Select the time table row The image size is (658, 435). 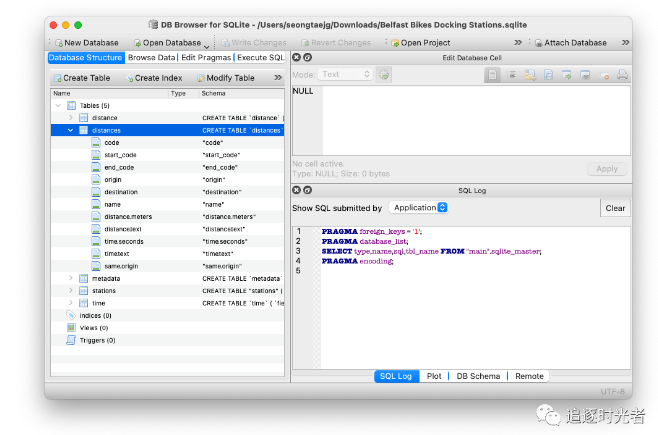(x=167, y=303)
